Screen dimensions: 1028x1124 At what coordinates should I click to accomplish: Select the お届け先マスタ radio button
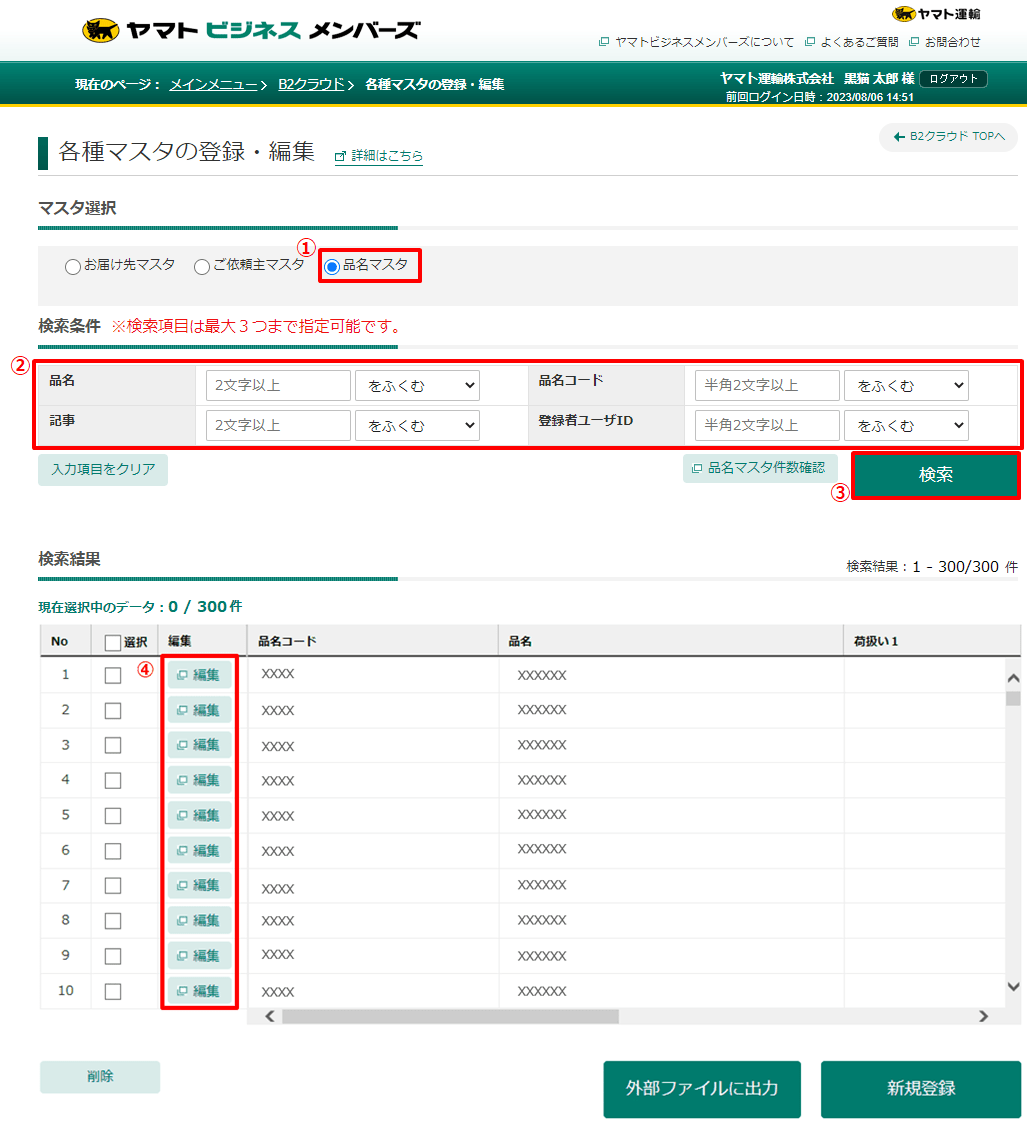coord(72,267)
